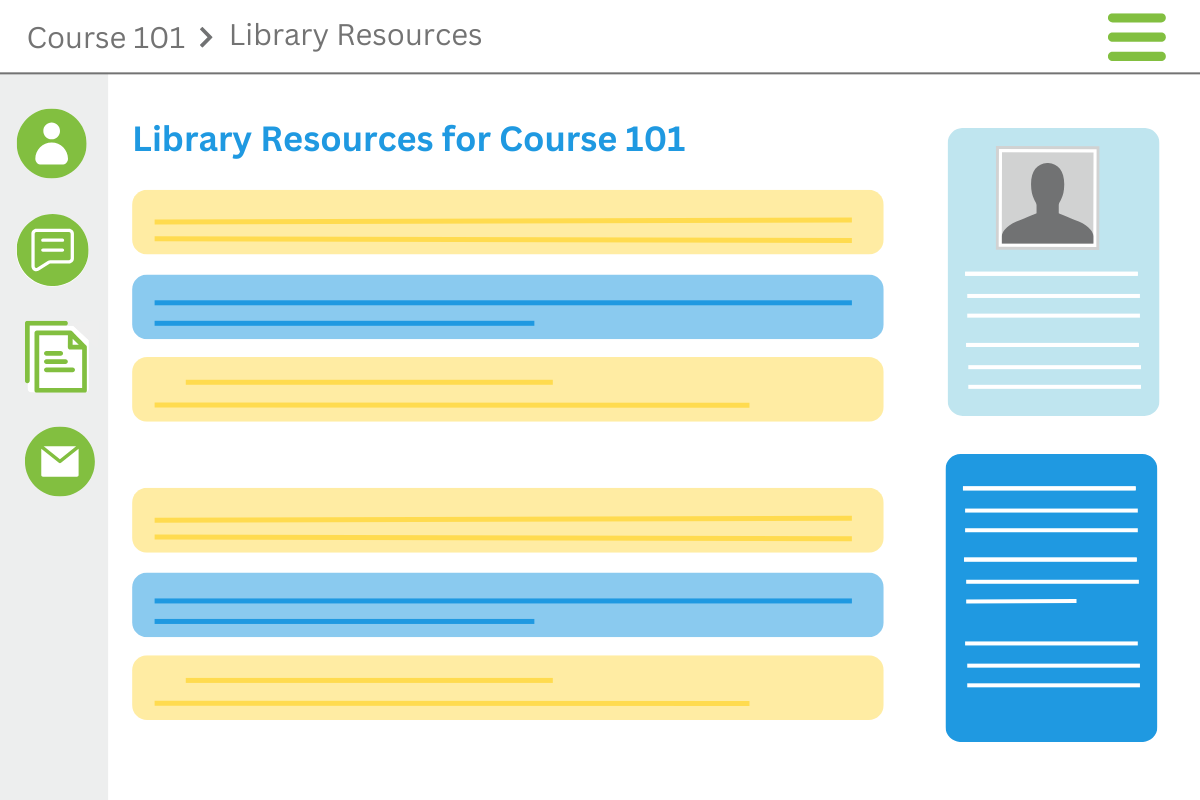Open the first blue resource card

click(x=507, y=307)
